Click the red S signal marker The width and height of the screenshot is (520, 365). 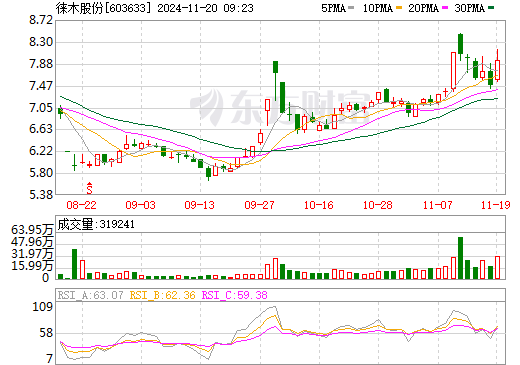pos(89,188)
